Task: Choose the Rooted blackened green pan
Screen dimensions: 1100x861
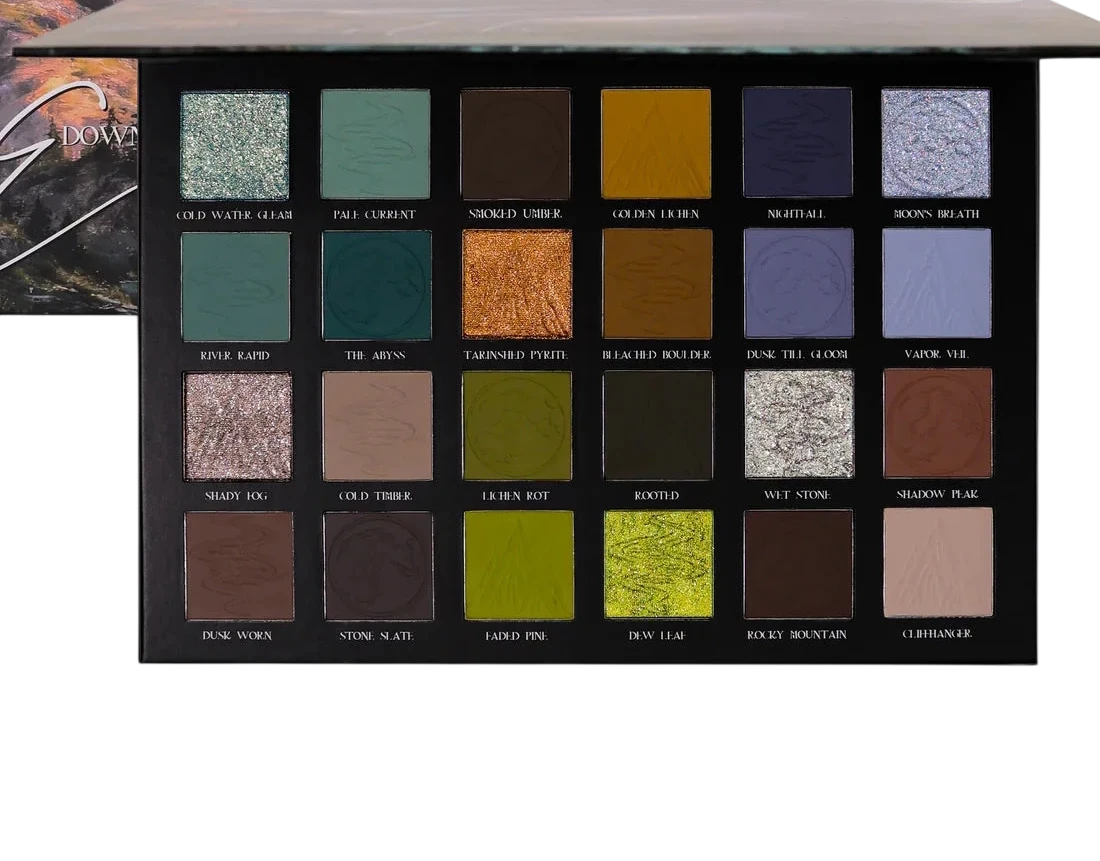Action: pyautogui.click(x=658, y=425)
